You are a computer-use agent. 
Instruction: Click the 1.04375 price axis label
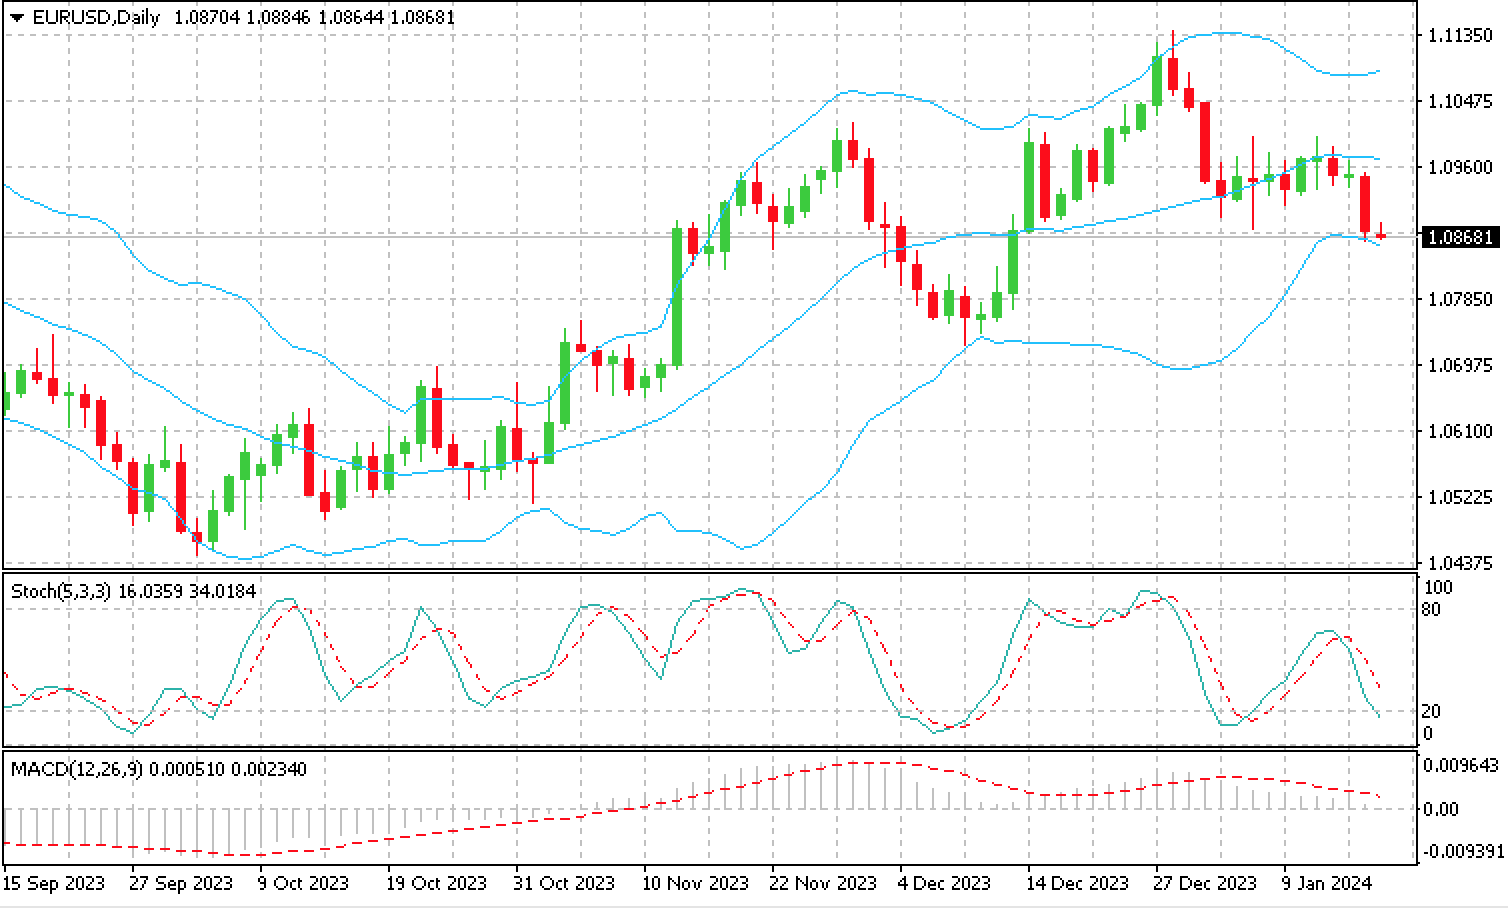(x=1460, y=562)
